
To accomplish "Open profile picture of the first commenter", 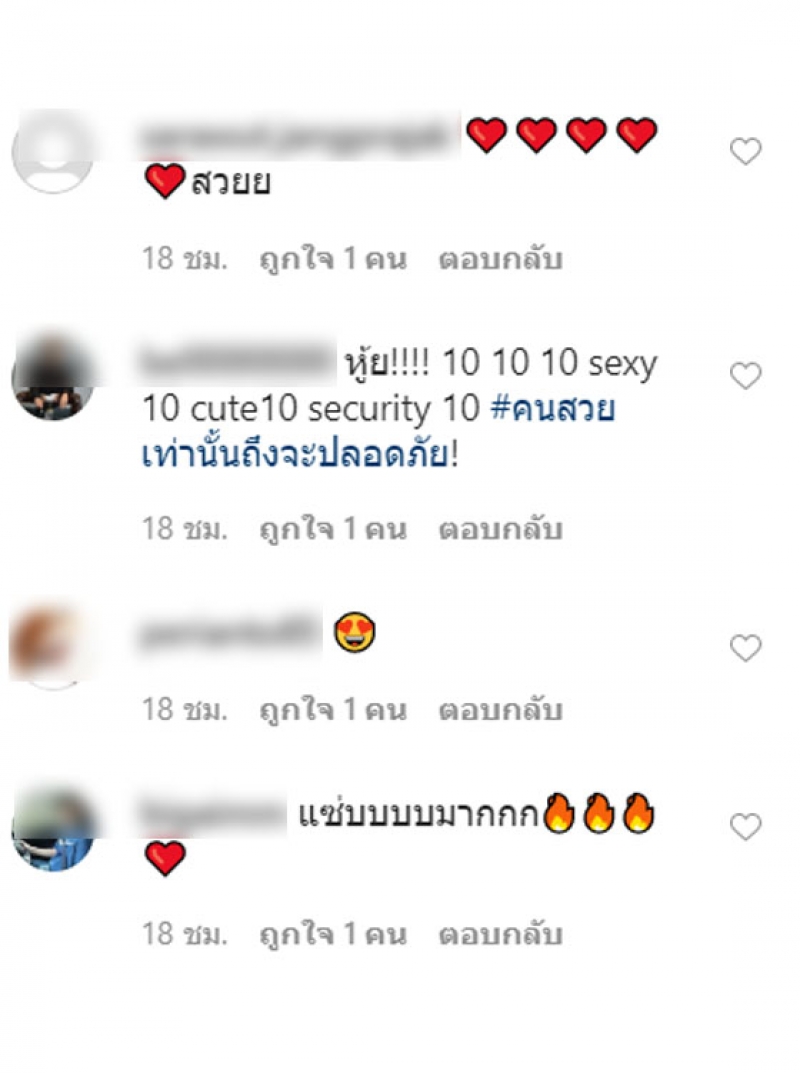I will (x=53, y=151).
